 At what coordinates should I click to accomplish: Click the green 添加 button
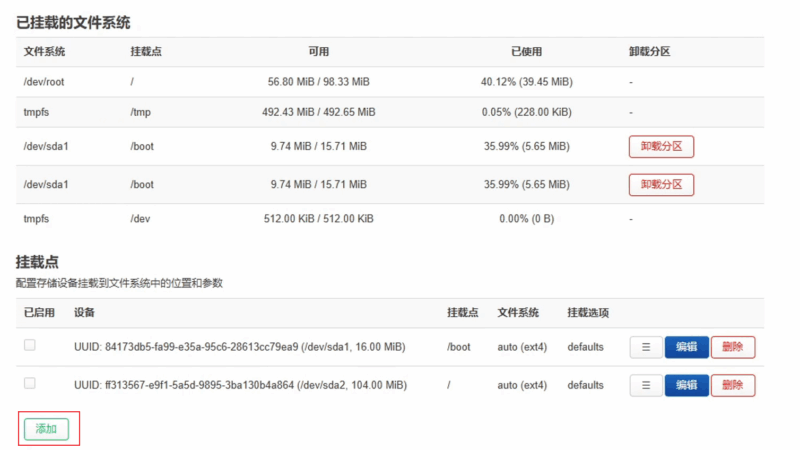coord(46,429)
